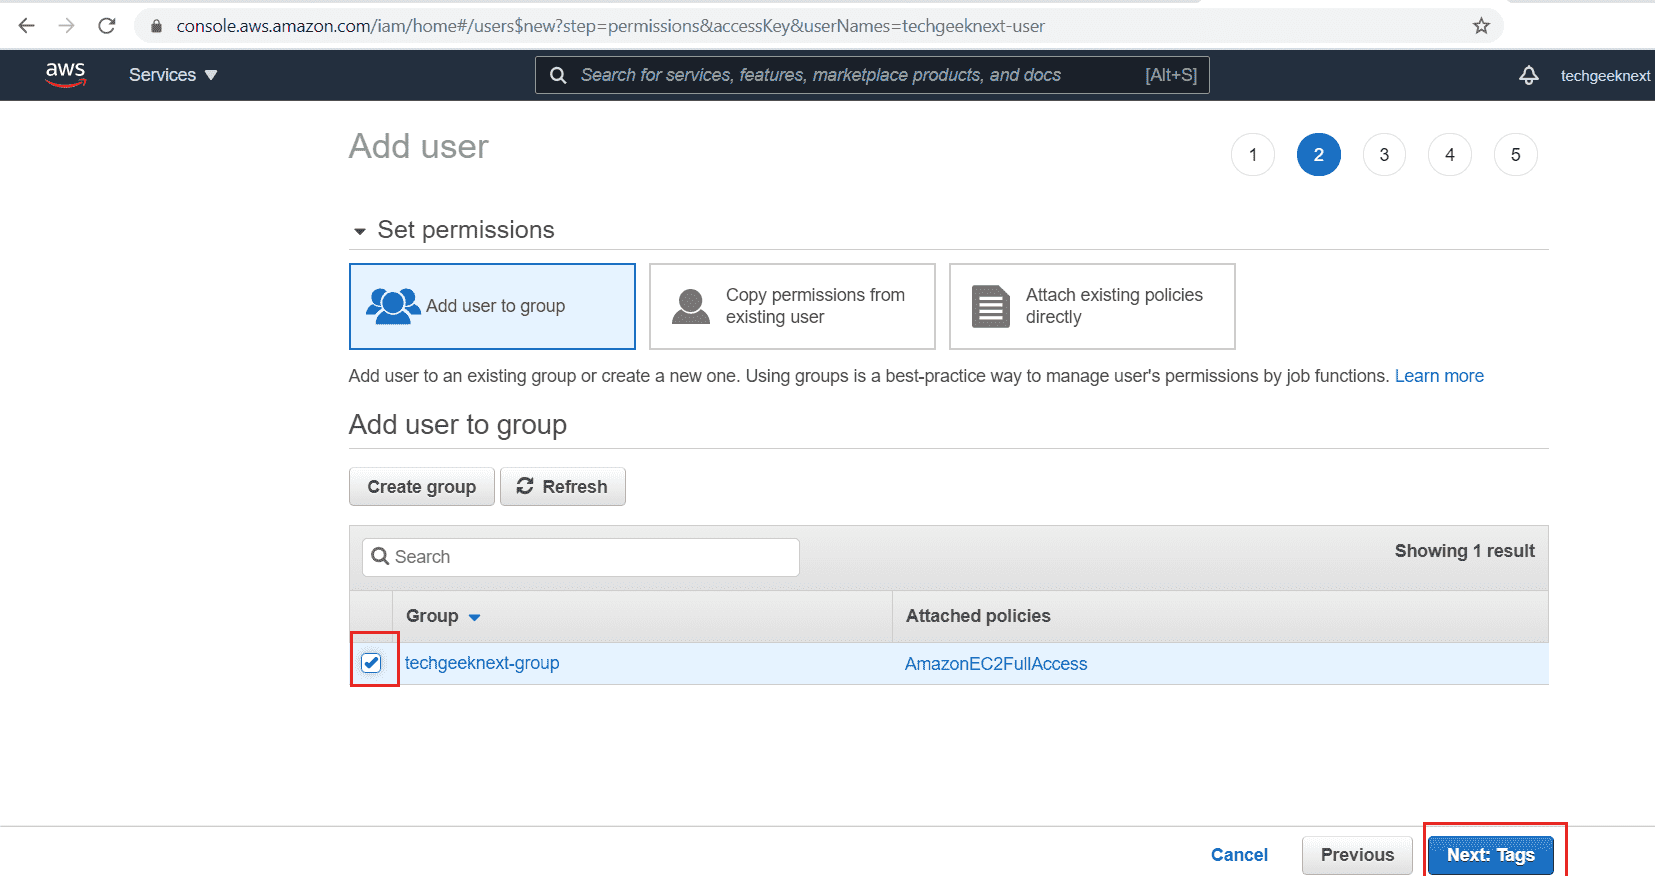
Task: Bookmark page with the star icon
Action: pyautogui.click(x=1481, y=26)
